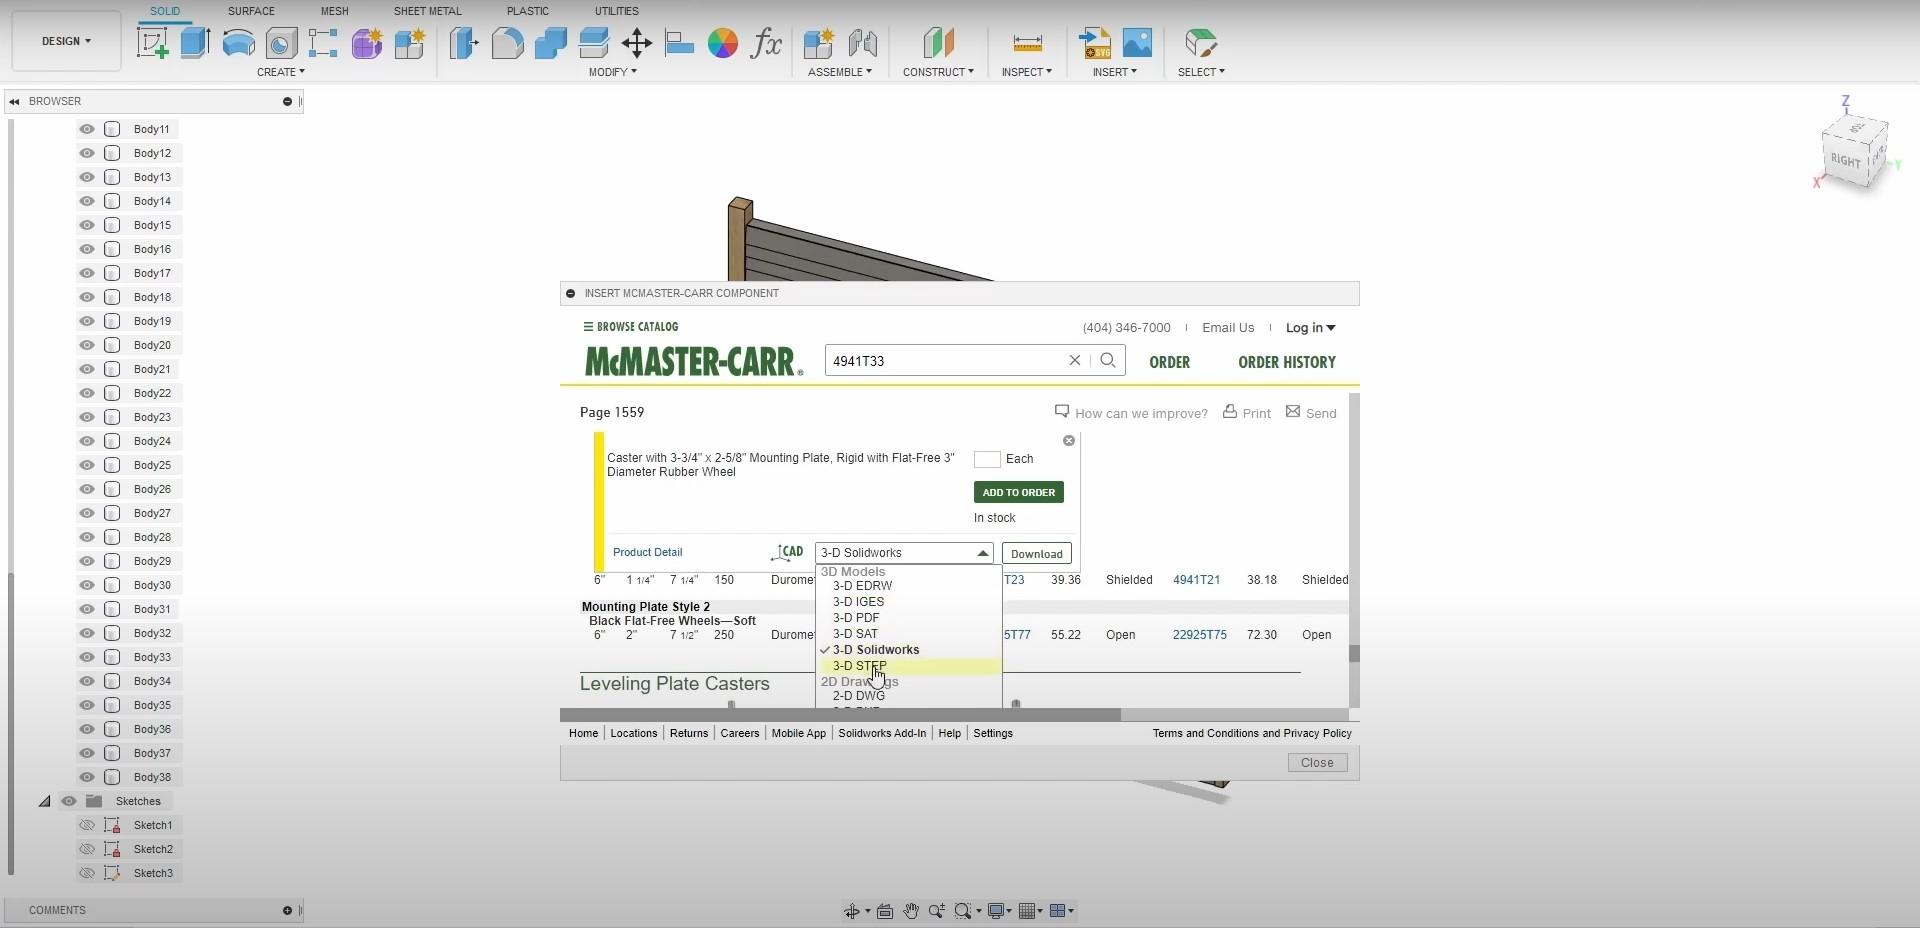Select the Offset Plane construct tool
1920x928 pixels.
(x=938, y=43)
